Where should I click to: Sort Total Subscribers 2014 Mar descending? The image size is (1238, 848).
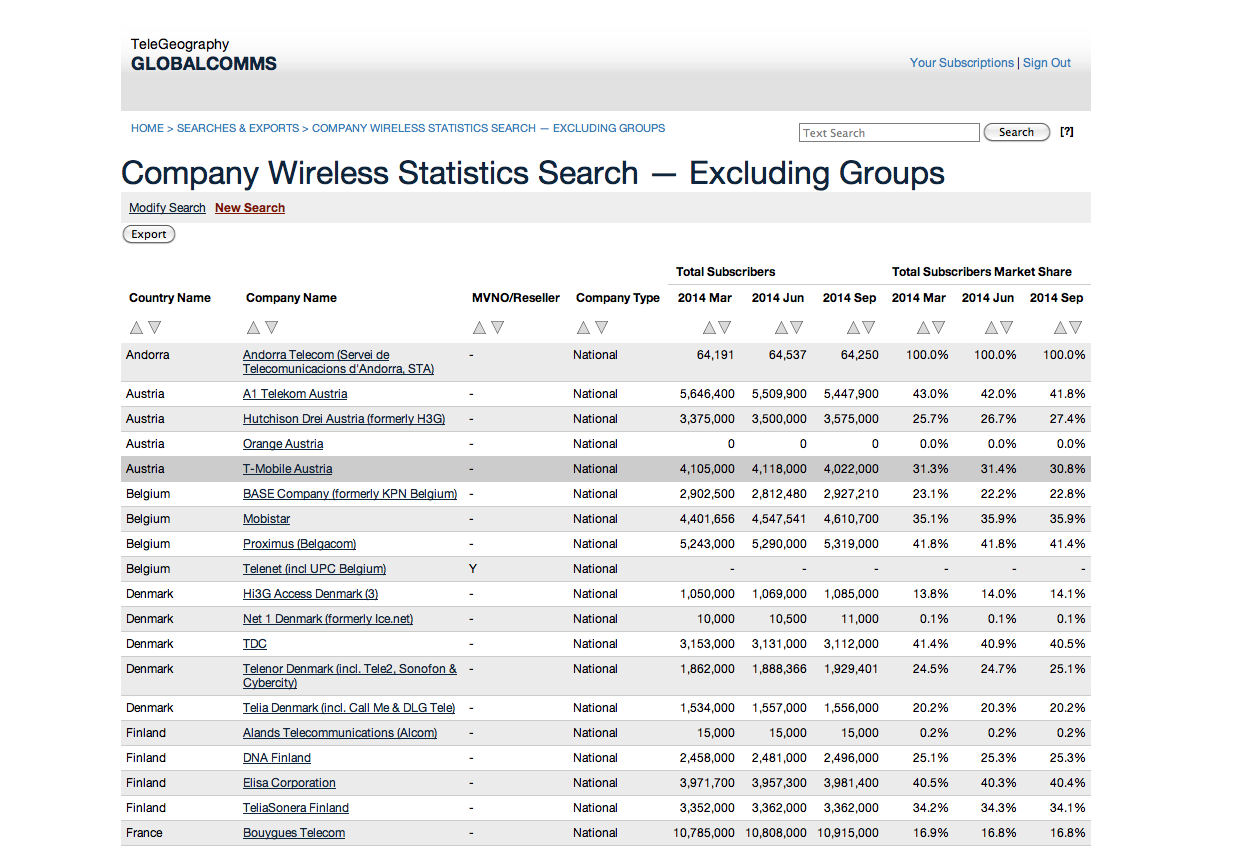pyautogui.click(x=725, y=327)
